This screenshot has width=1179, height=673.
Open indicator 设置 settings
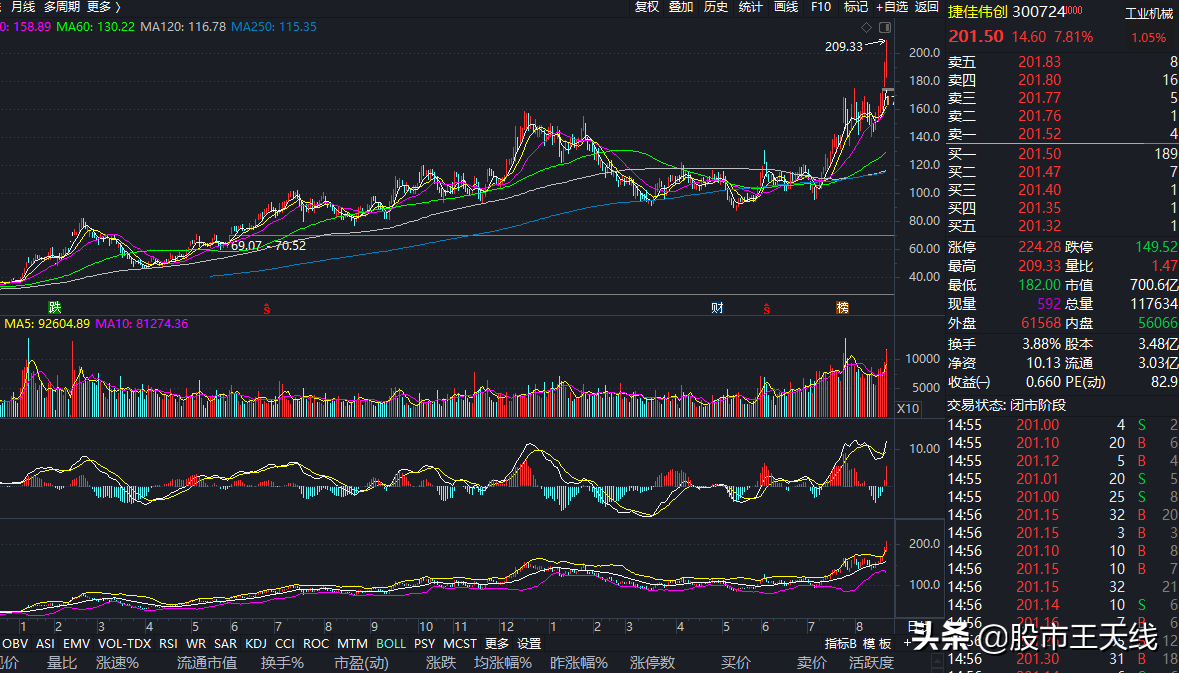coord(529,643)
